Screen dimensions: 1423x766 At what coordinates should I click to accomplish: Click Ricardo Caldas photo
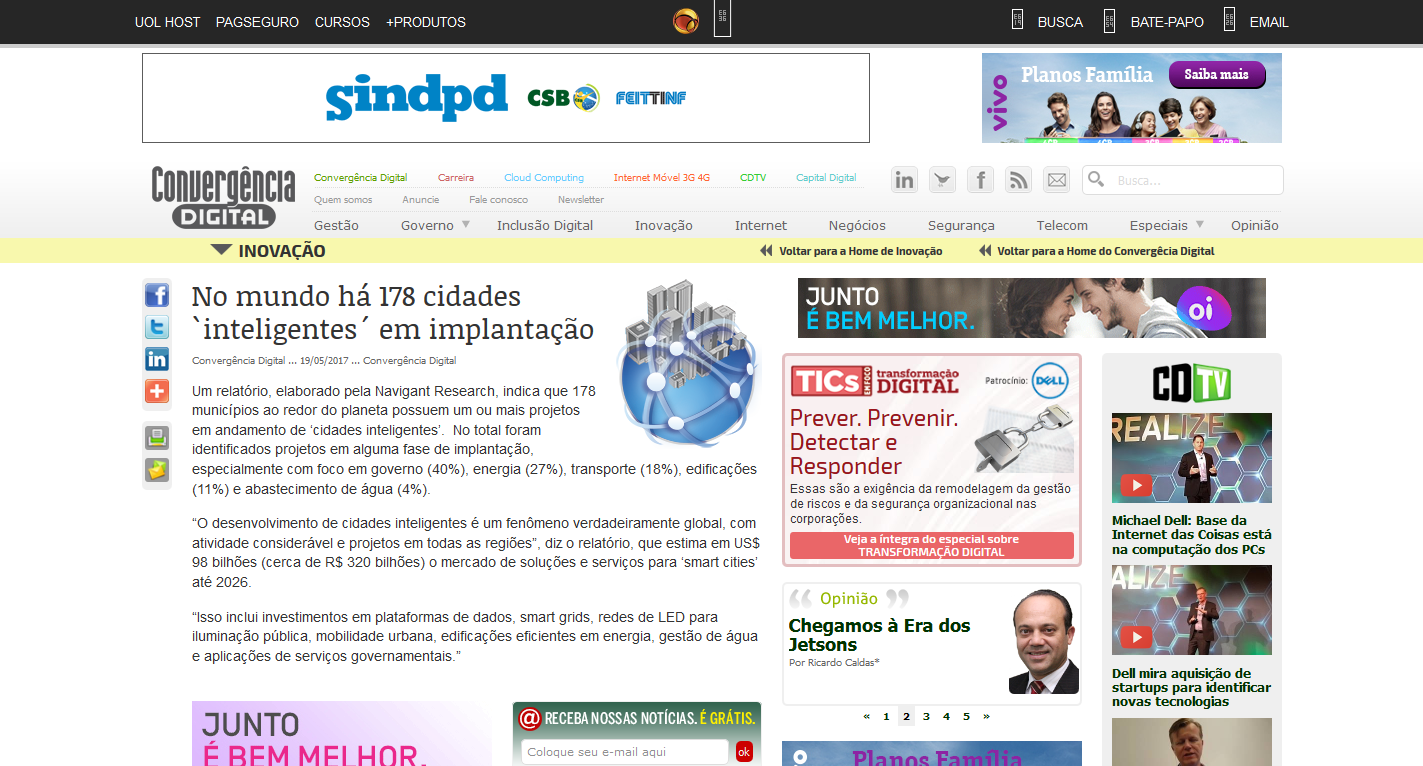click(1044, 642)
